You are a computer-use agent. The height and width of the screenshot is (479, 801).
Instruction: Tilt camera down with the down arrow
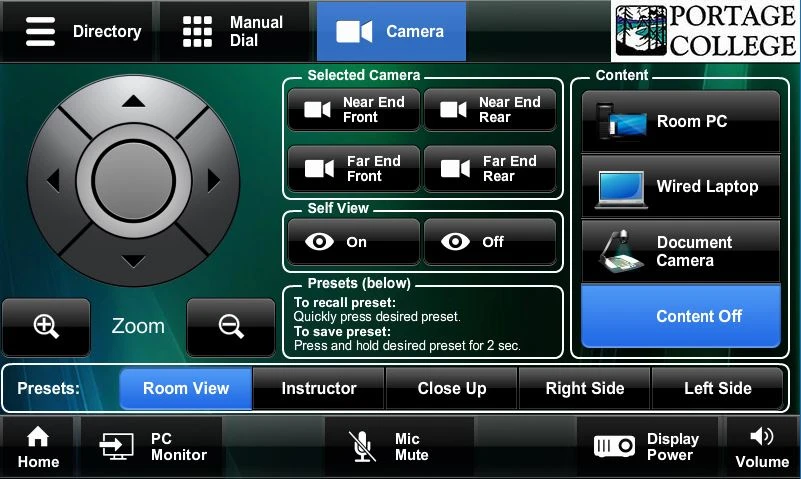pyautogui.click(x=133, y=261)
